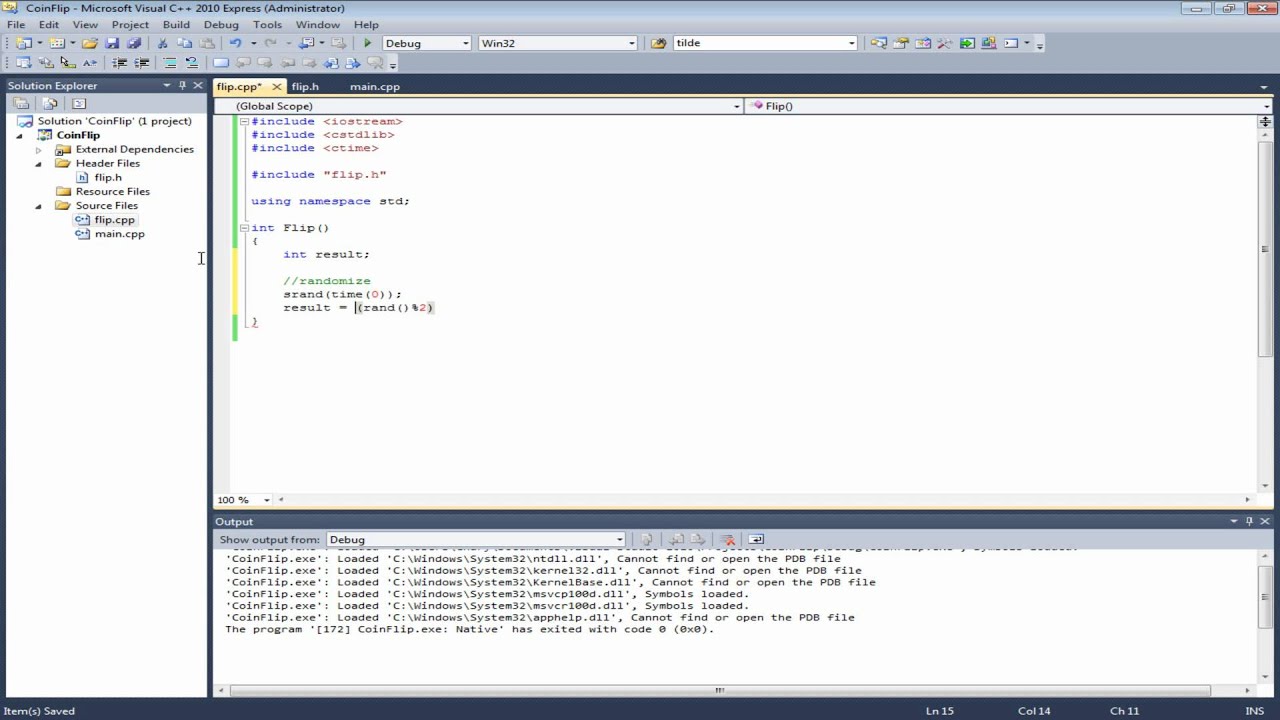
Task: Open the File menu
Action: point(16,24)
